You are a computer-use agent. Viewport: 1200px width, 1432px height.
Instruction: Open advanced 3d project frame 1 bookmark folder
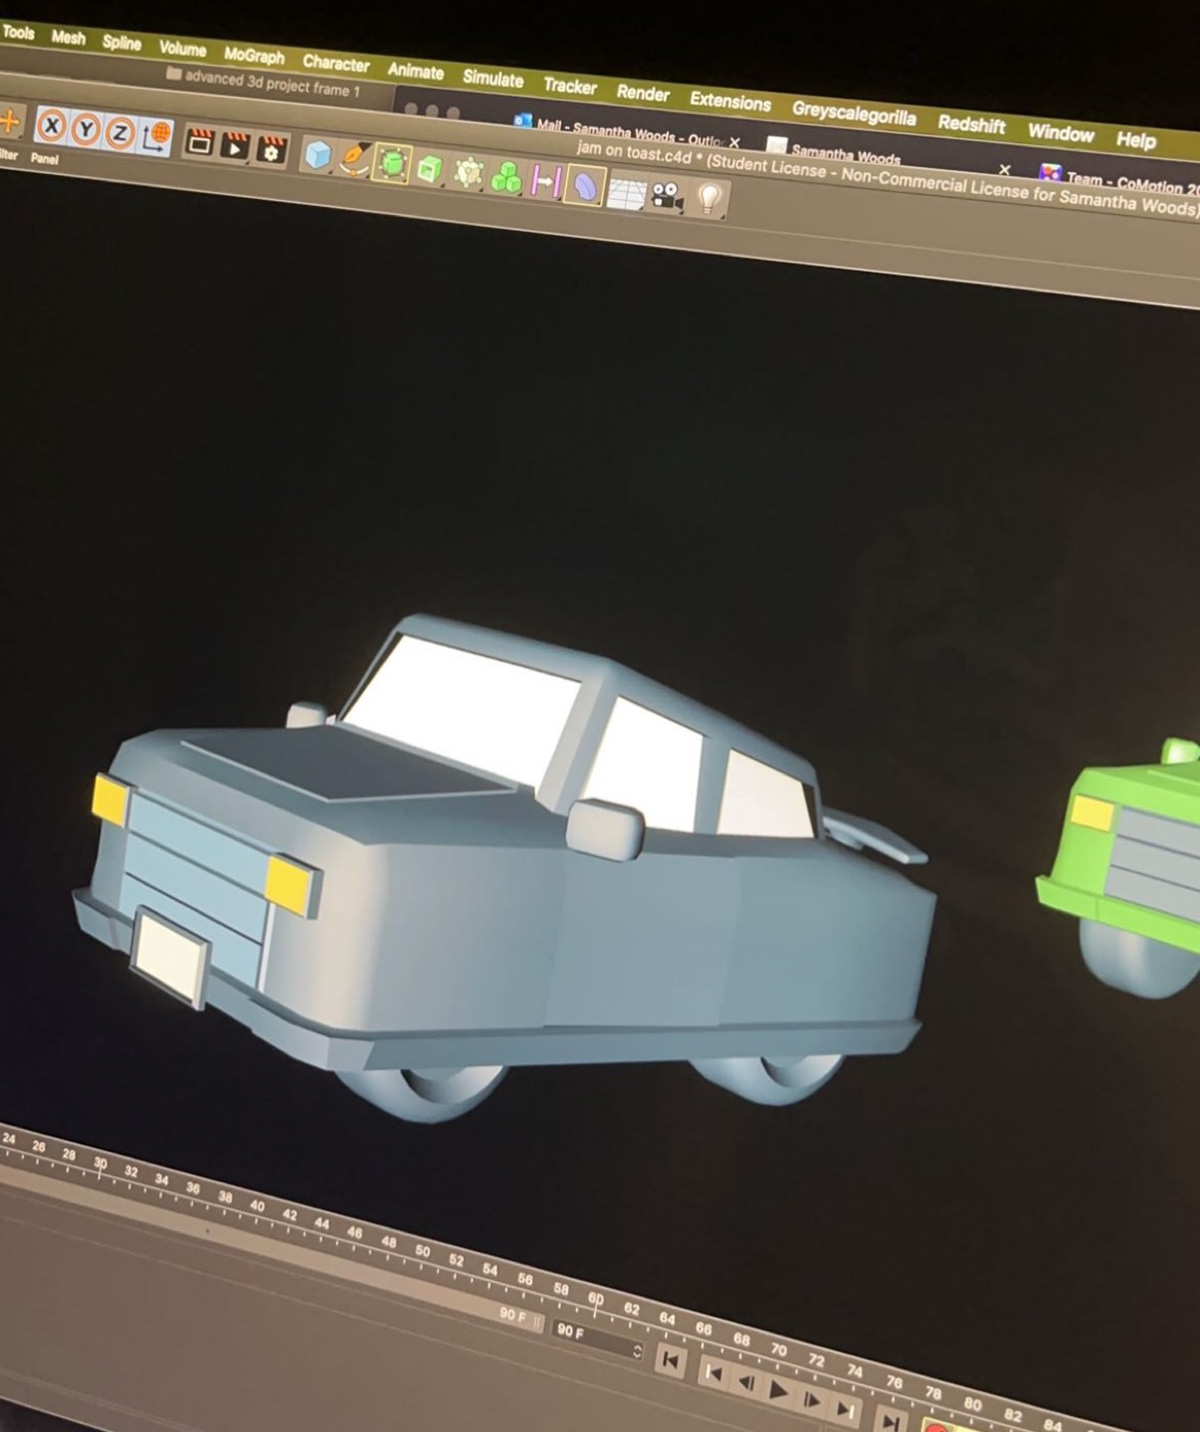coord(263,81)
